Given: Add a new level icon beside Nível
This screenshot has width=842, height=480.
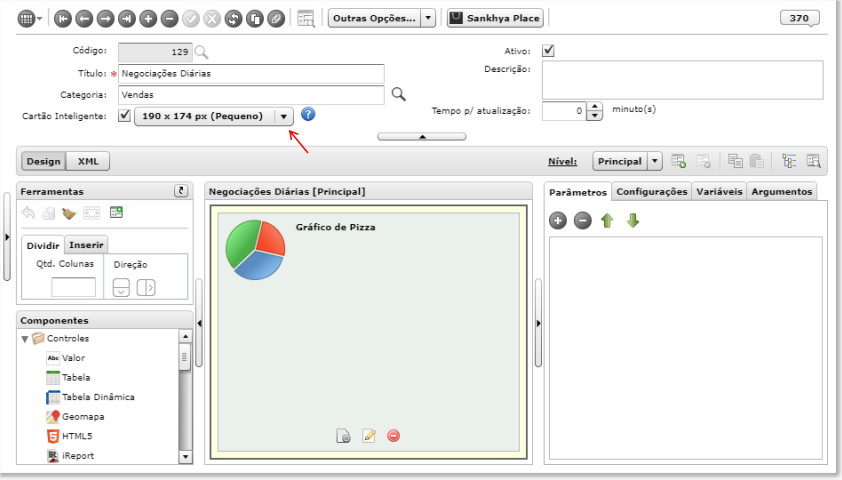Looking at the screenshot, I should coord(679,161).
